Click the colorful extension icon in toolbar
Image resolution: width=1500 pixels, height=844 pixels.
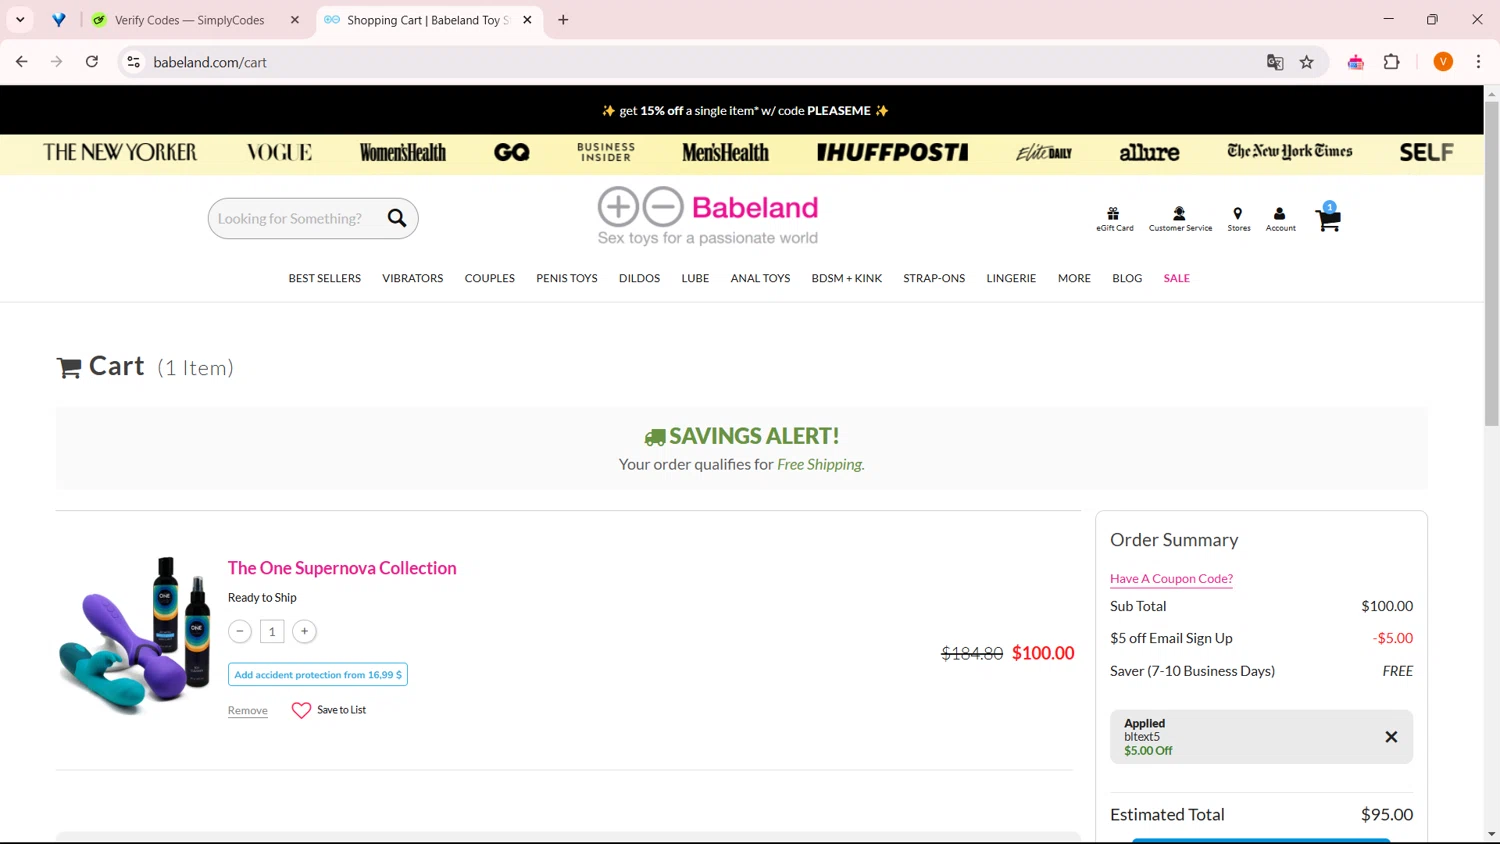1356,62
